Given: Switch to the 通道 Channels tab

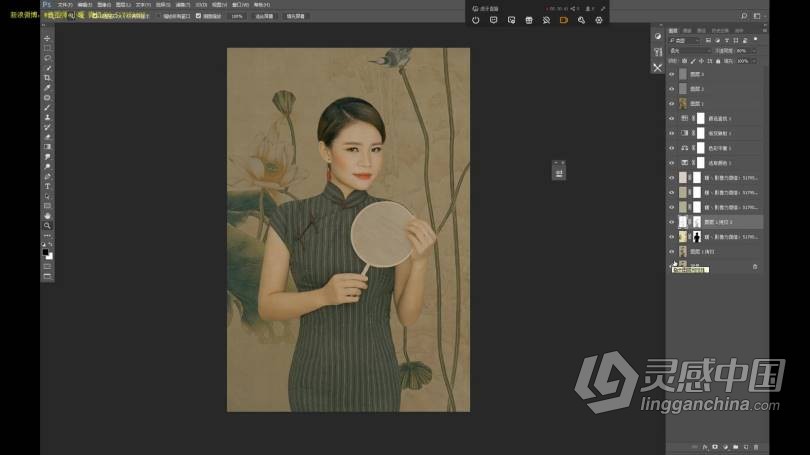Looking at the screenshot, I should point(687,30).
